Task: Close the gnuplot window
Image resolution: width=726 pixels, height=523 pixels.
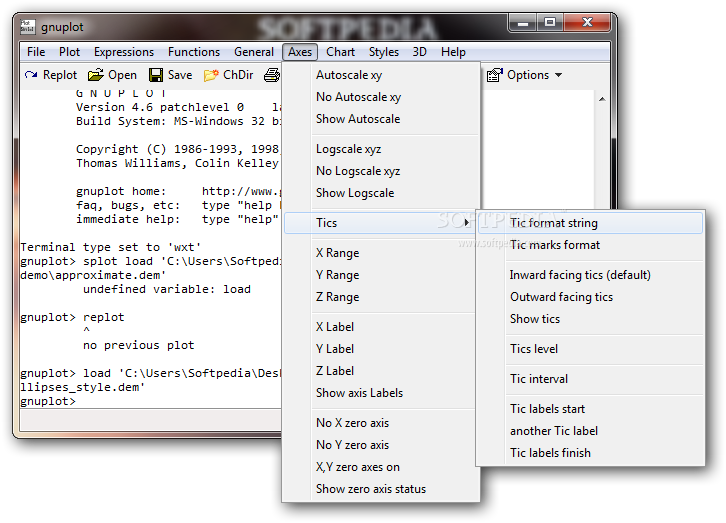Action: pos(587,23)
